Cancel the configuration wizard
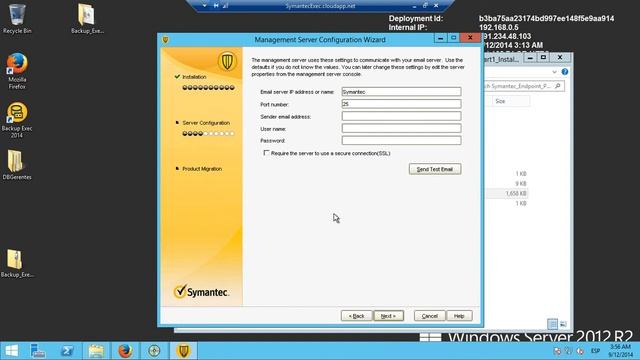640x360 pixels. [429, 316]
